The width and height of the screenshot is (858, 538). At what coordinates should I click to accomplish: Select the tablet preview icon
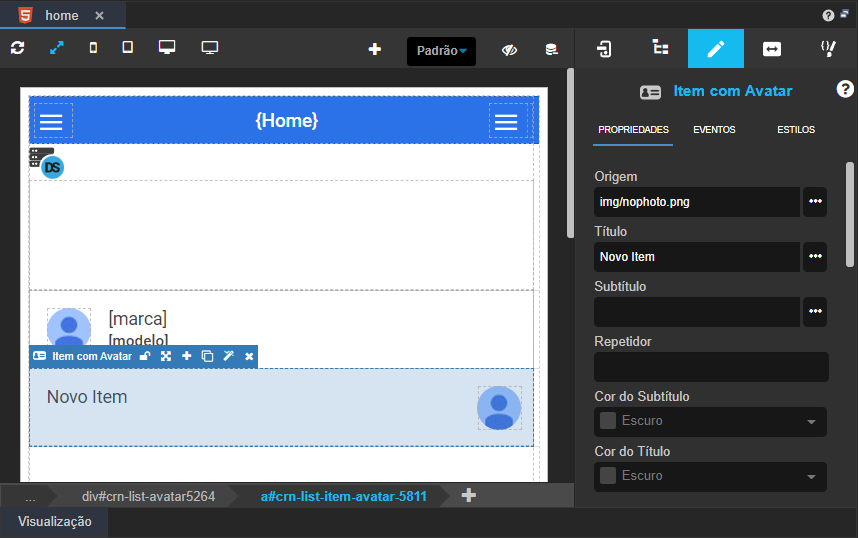(x=127, y=48)
